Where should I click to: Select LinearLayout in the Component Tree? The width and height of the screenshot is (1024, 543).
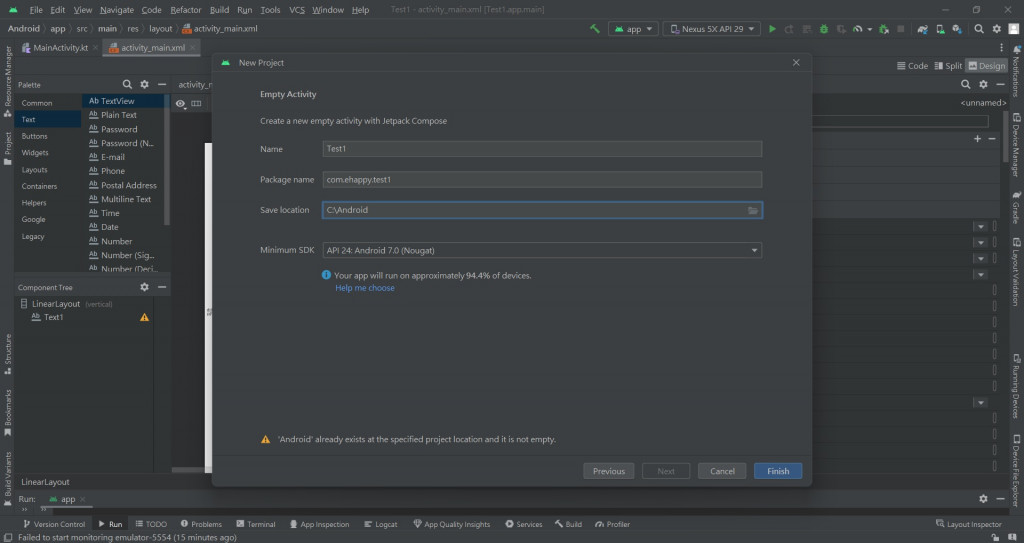[x=56, y=304]
